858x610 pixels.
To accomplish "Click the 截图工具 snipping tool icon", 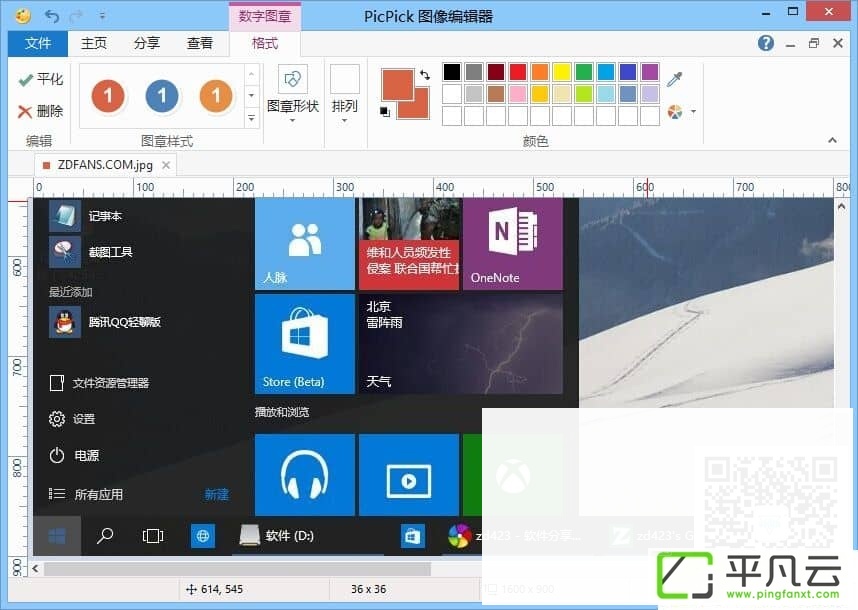I will coord(65,252).
